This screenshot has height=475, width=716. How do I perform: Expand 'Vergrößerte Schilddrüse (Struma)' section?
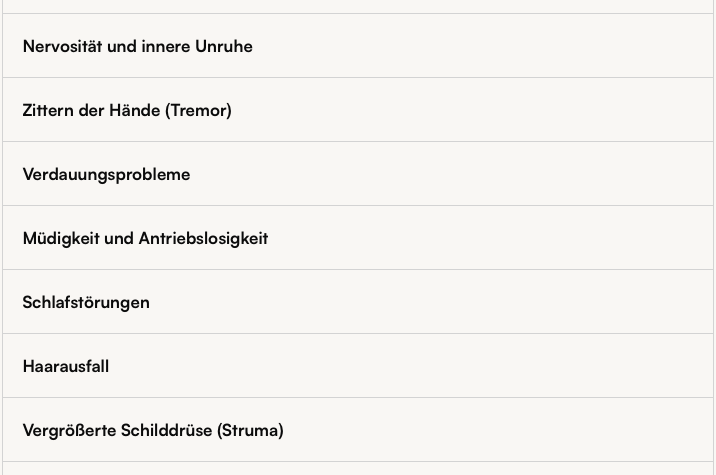click(x=358, y=430)
